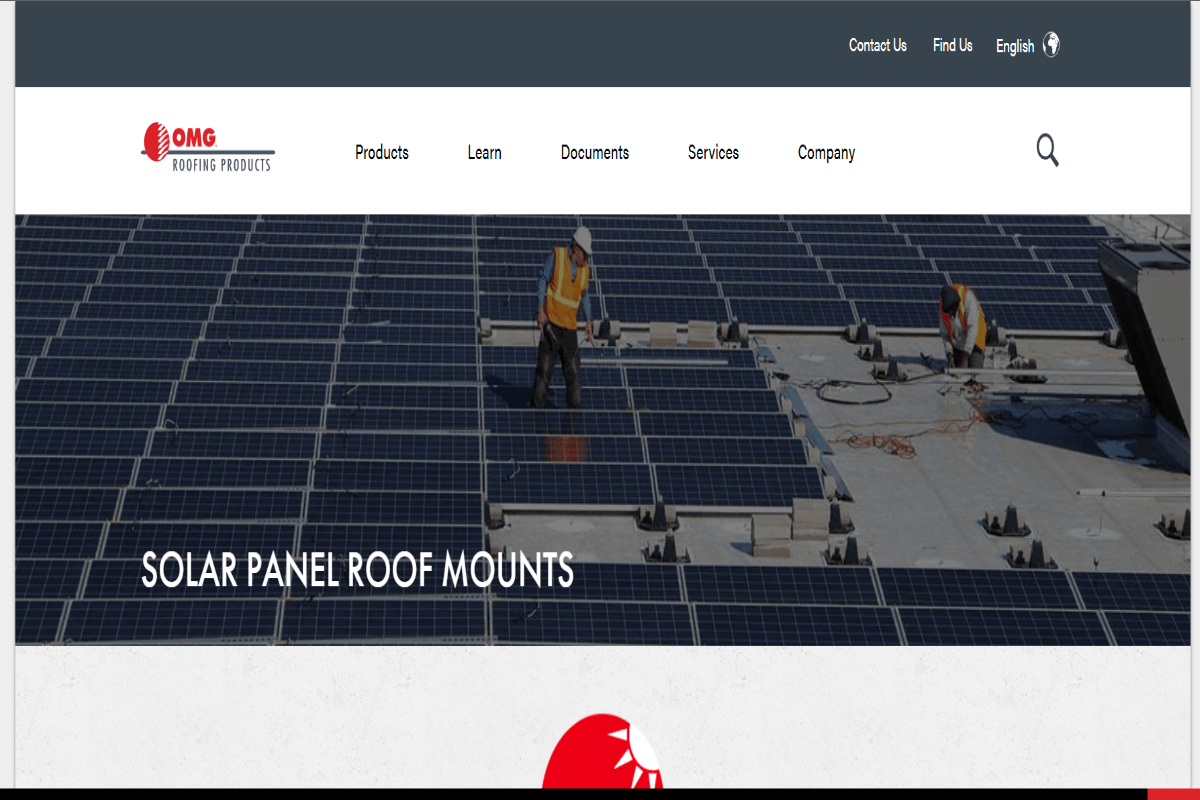Click the SOLAR PANEL ROOF MOUNTS heading
The height and width of the screenshot is (800, 1200).
[x=358, y=571]
